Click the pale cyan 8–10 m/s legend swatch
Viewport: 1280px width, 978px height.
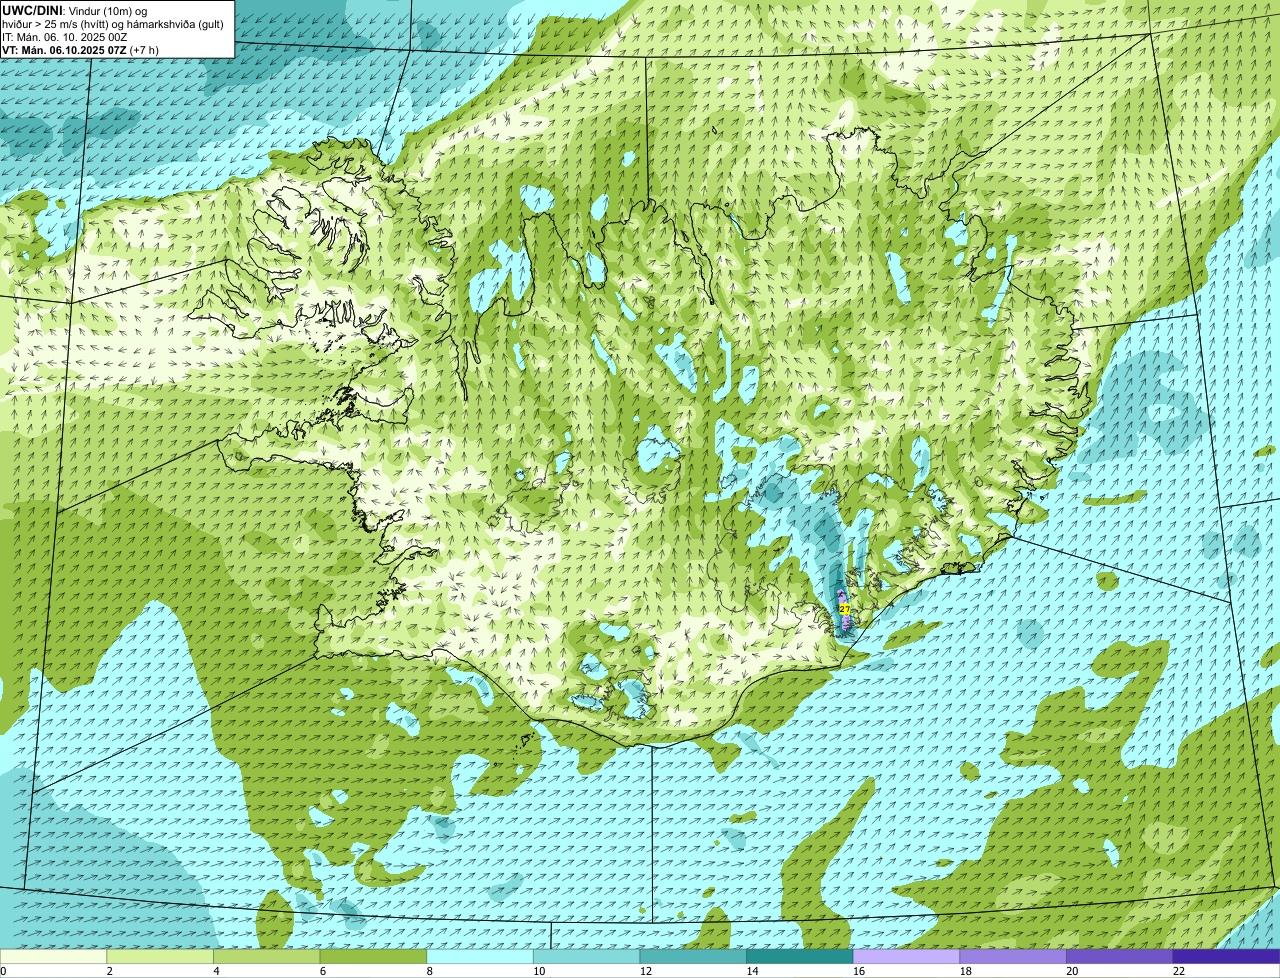pyautogui.click(x=480, y=956)
